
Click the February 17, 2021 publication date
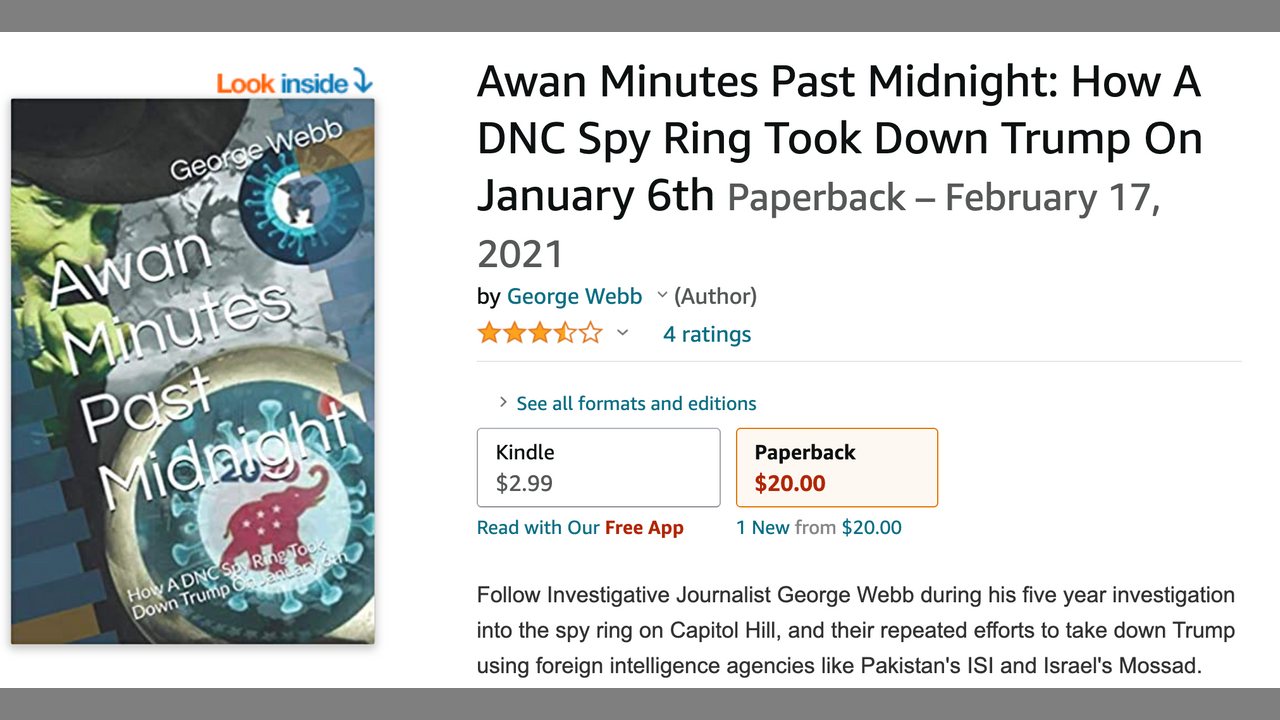point(1050,198)
